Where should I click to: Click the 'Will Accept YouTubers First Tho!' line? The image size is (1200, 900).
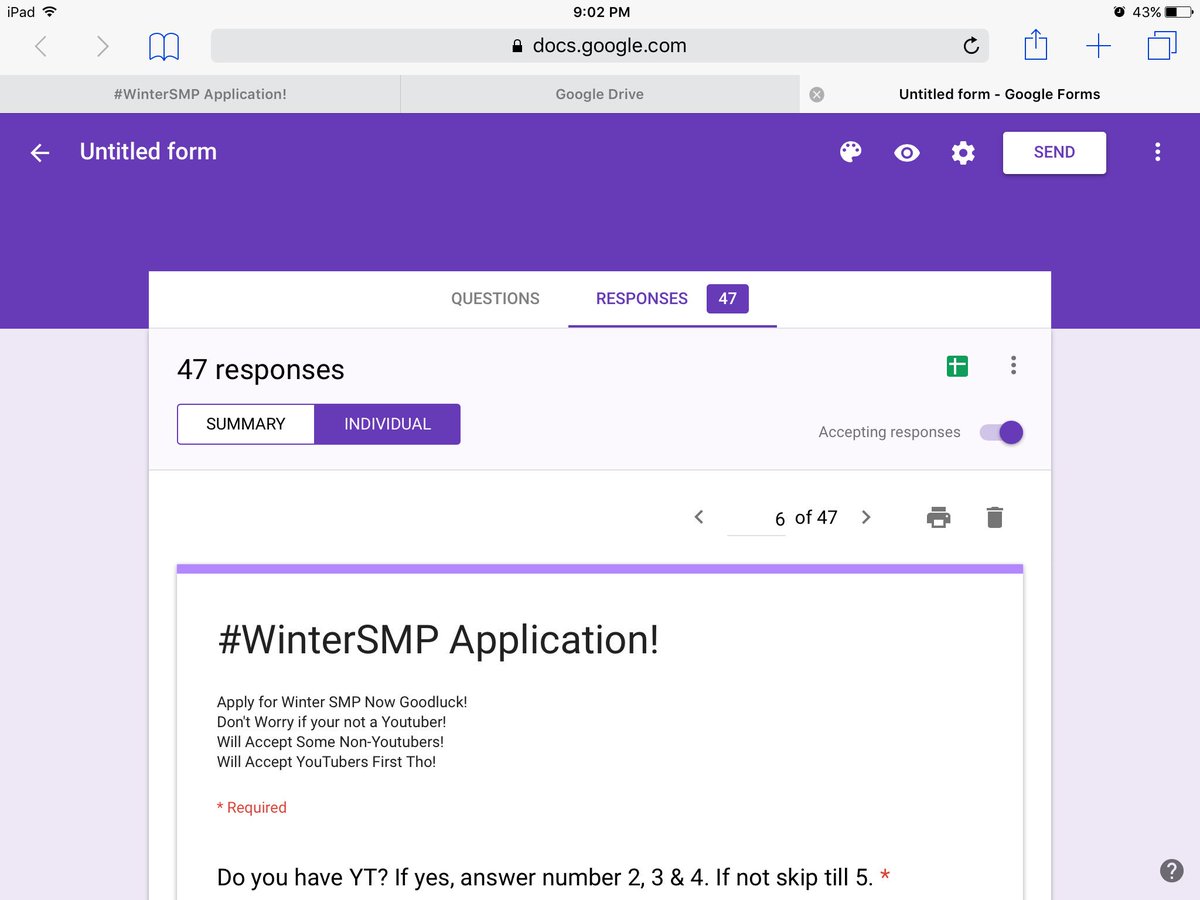[326, 762]
